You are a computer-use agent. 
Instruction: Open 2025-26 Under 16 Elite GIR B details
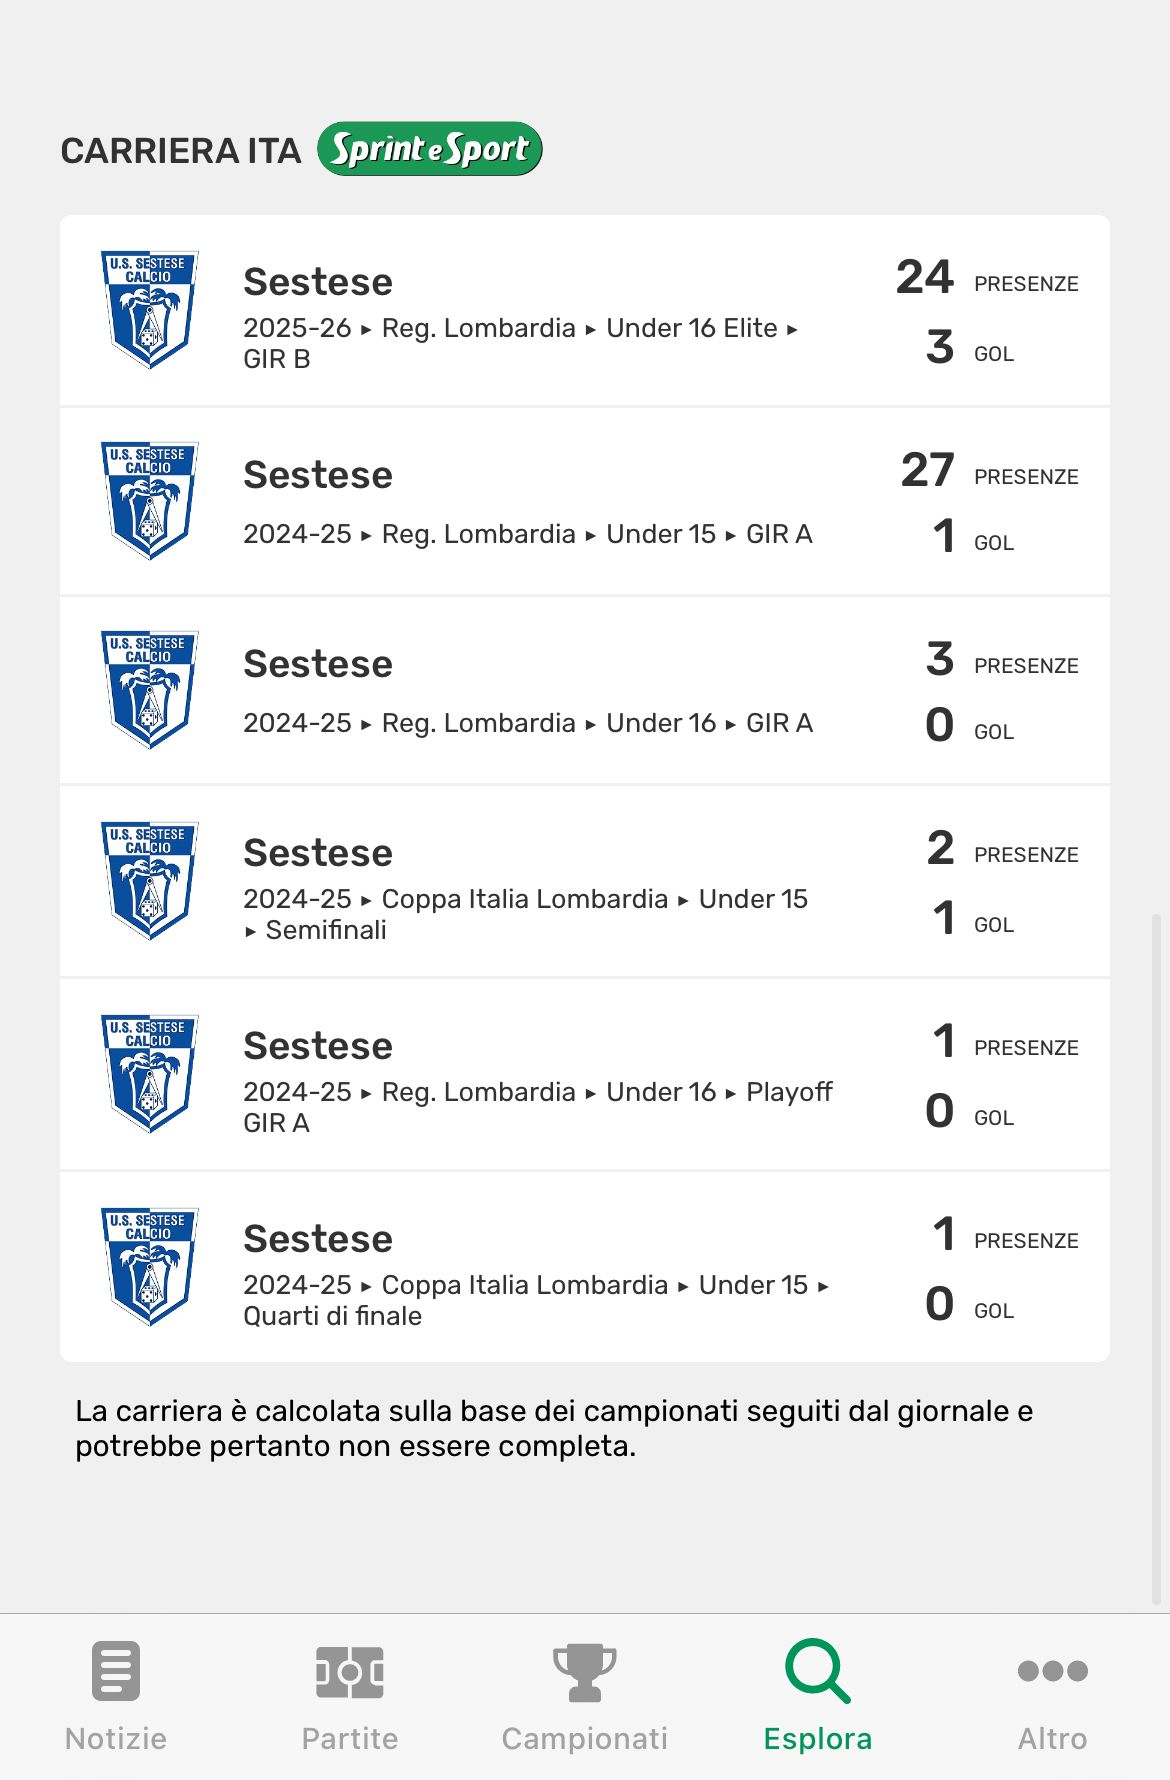(520, 312)
